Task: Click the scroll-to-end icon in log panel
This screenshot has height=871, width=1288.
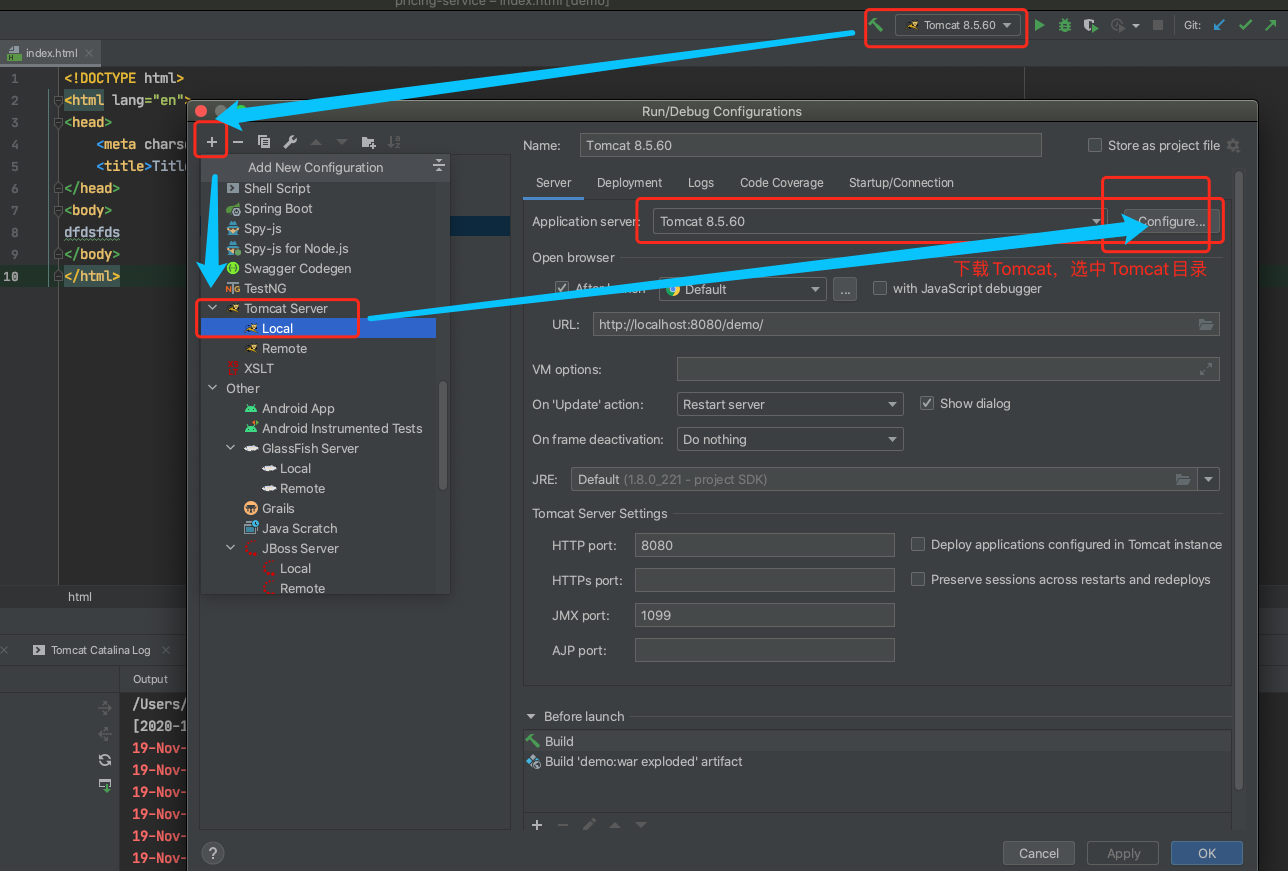Action: (105, 786)
